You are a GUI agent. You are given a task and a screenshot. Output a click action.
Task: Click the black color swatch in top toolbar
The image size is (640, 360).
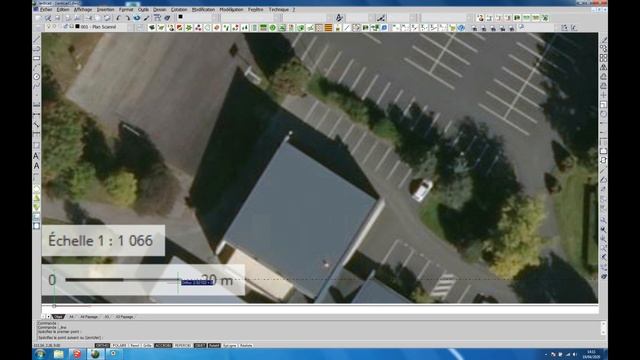(x=180, y=17)
